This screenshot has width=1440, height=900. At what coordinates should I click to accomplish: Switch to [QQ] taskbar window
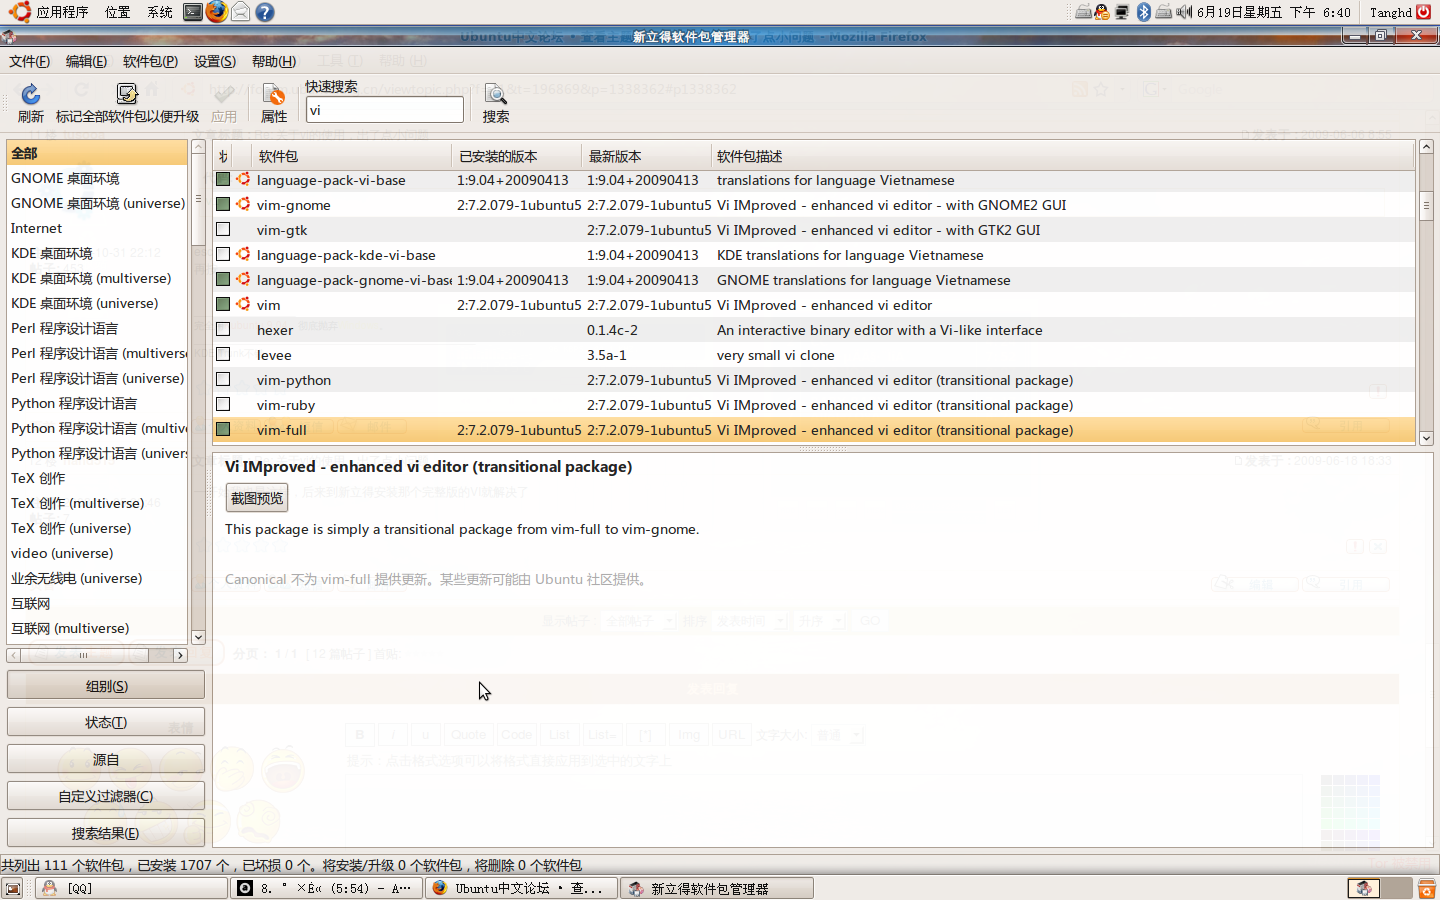(131, 888)
